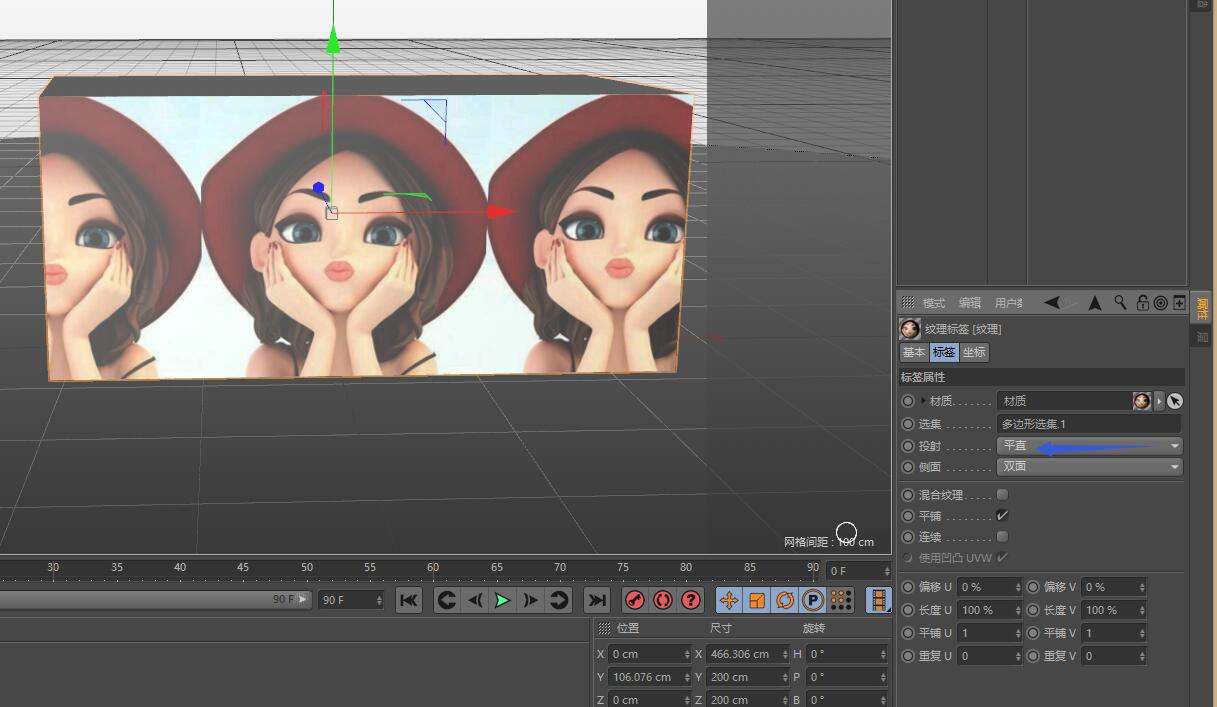Viewport: 1217px width, 707px height.
Task: Click the 选集 polygon selection field
Action: [1089, 424]
